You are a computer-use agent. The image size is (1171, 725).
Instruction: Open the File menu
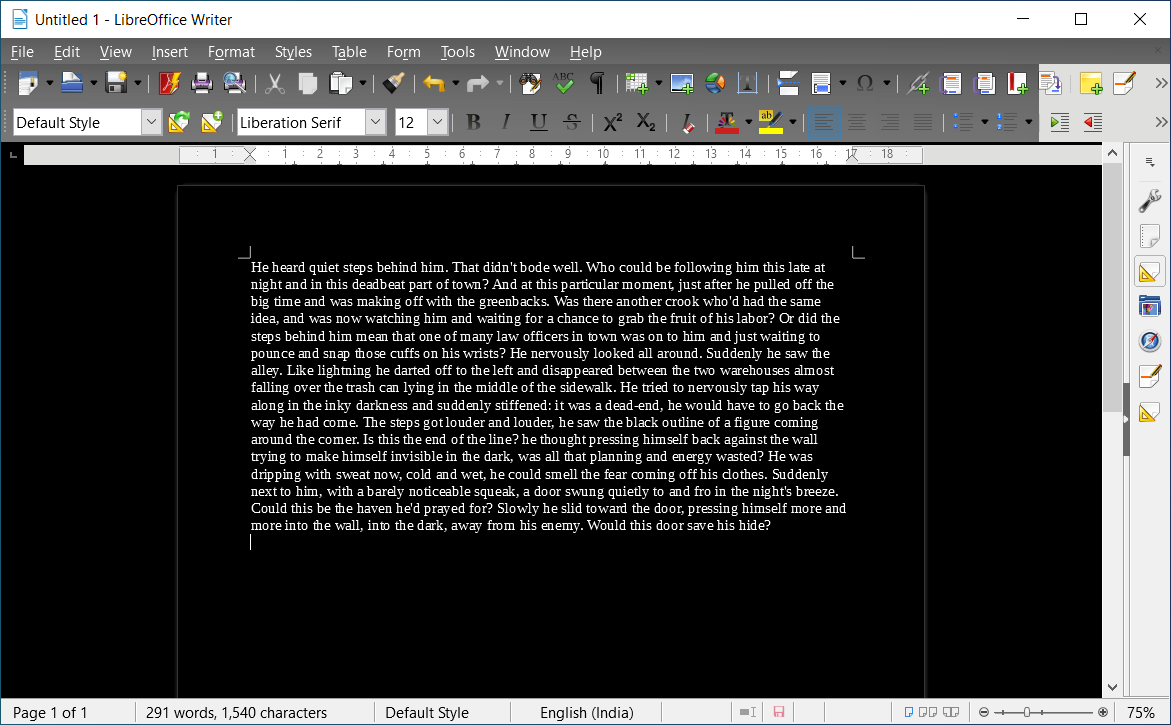click(22, 52)
